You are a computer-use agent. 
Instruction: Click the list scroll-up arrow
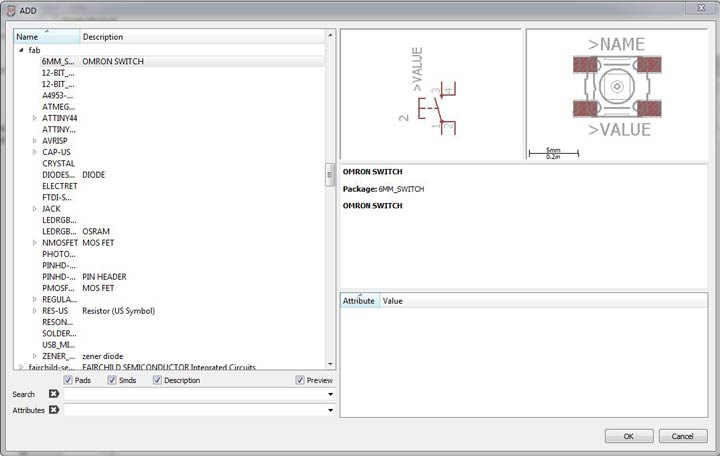(x=330, y=35)
